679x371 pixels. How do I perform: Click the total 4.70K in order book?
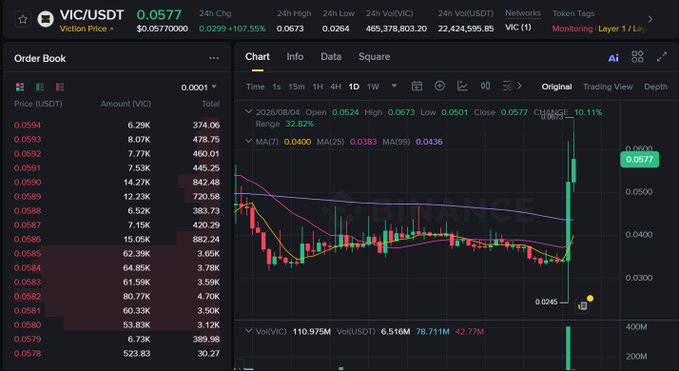pos(208,297)
